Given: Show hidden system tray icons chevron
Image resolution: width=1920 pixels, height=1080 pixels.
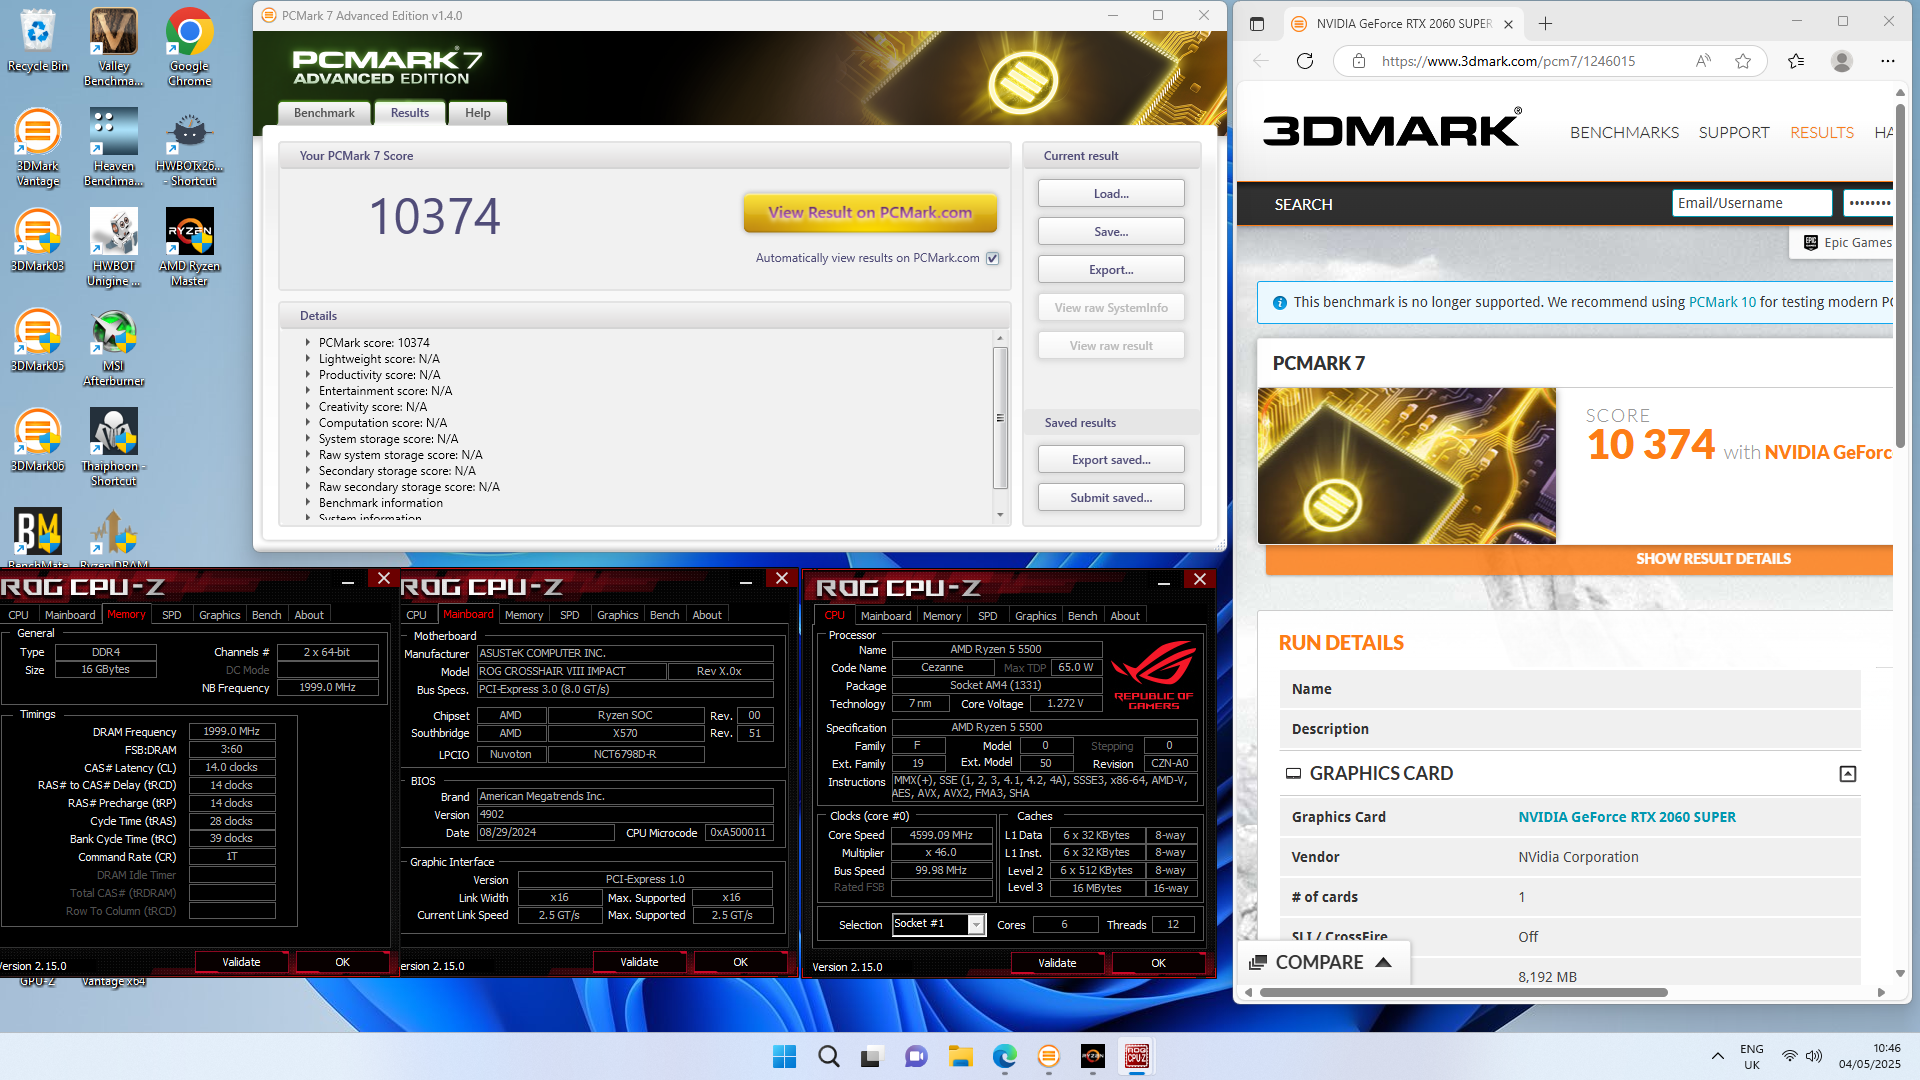Looking at the screenshot, I should (1717, 1056).
